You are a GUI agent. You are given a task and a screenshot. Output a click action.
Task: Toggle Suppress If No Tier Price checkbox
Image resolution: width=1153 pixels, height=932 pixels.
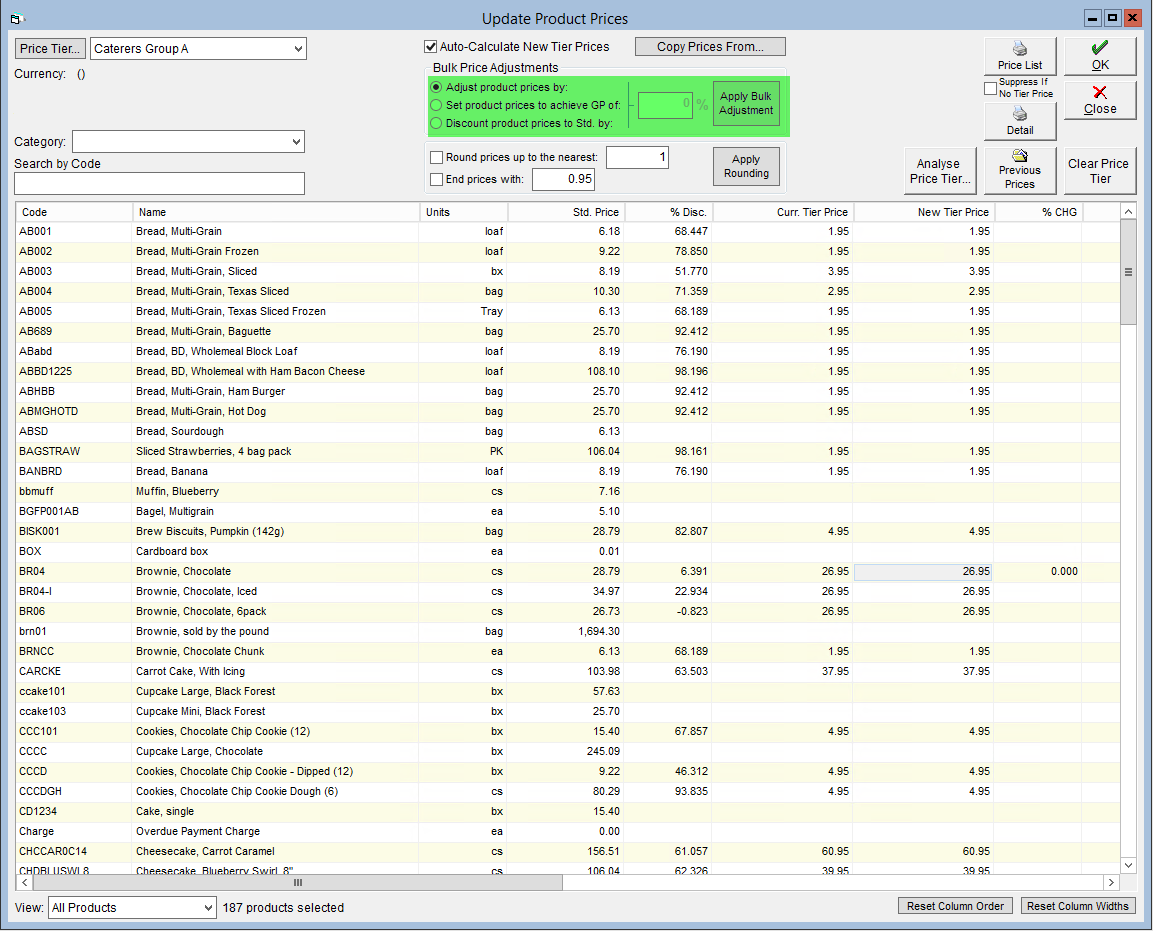pyautogui.click(x=990, y=88)
